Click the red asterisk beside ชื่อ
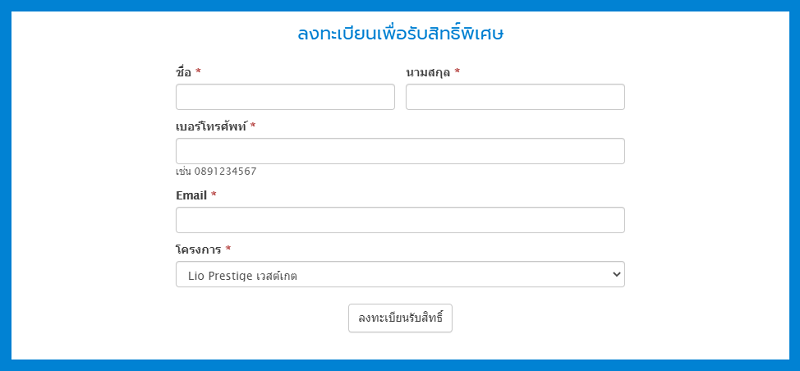The width and height of the screenshot is (800, 371). click(x=198, y=71)
